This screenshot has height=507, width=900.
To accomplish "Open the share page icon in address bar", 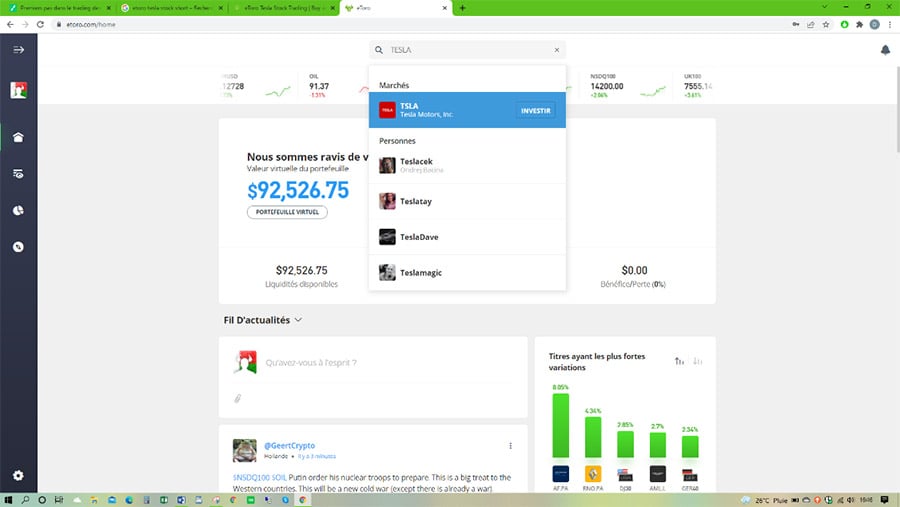I will (x=810, y=25).
